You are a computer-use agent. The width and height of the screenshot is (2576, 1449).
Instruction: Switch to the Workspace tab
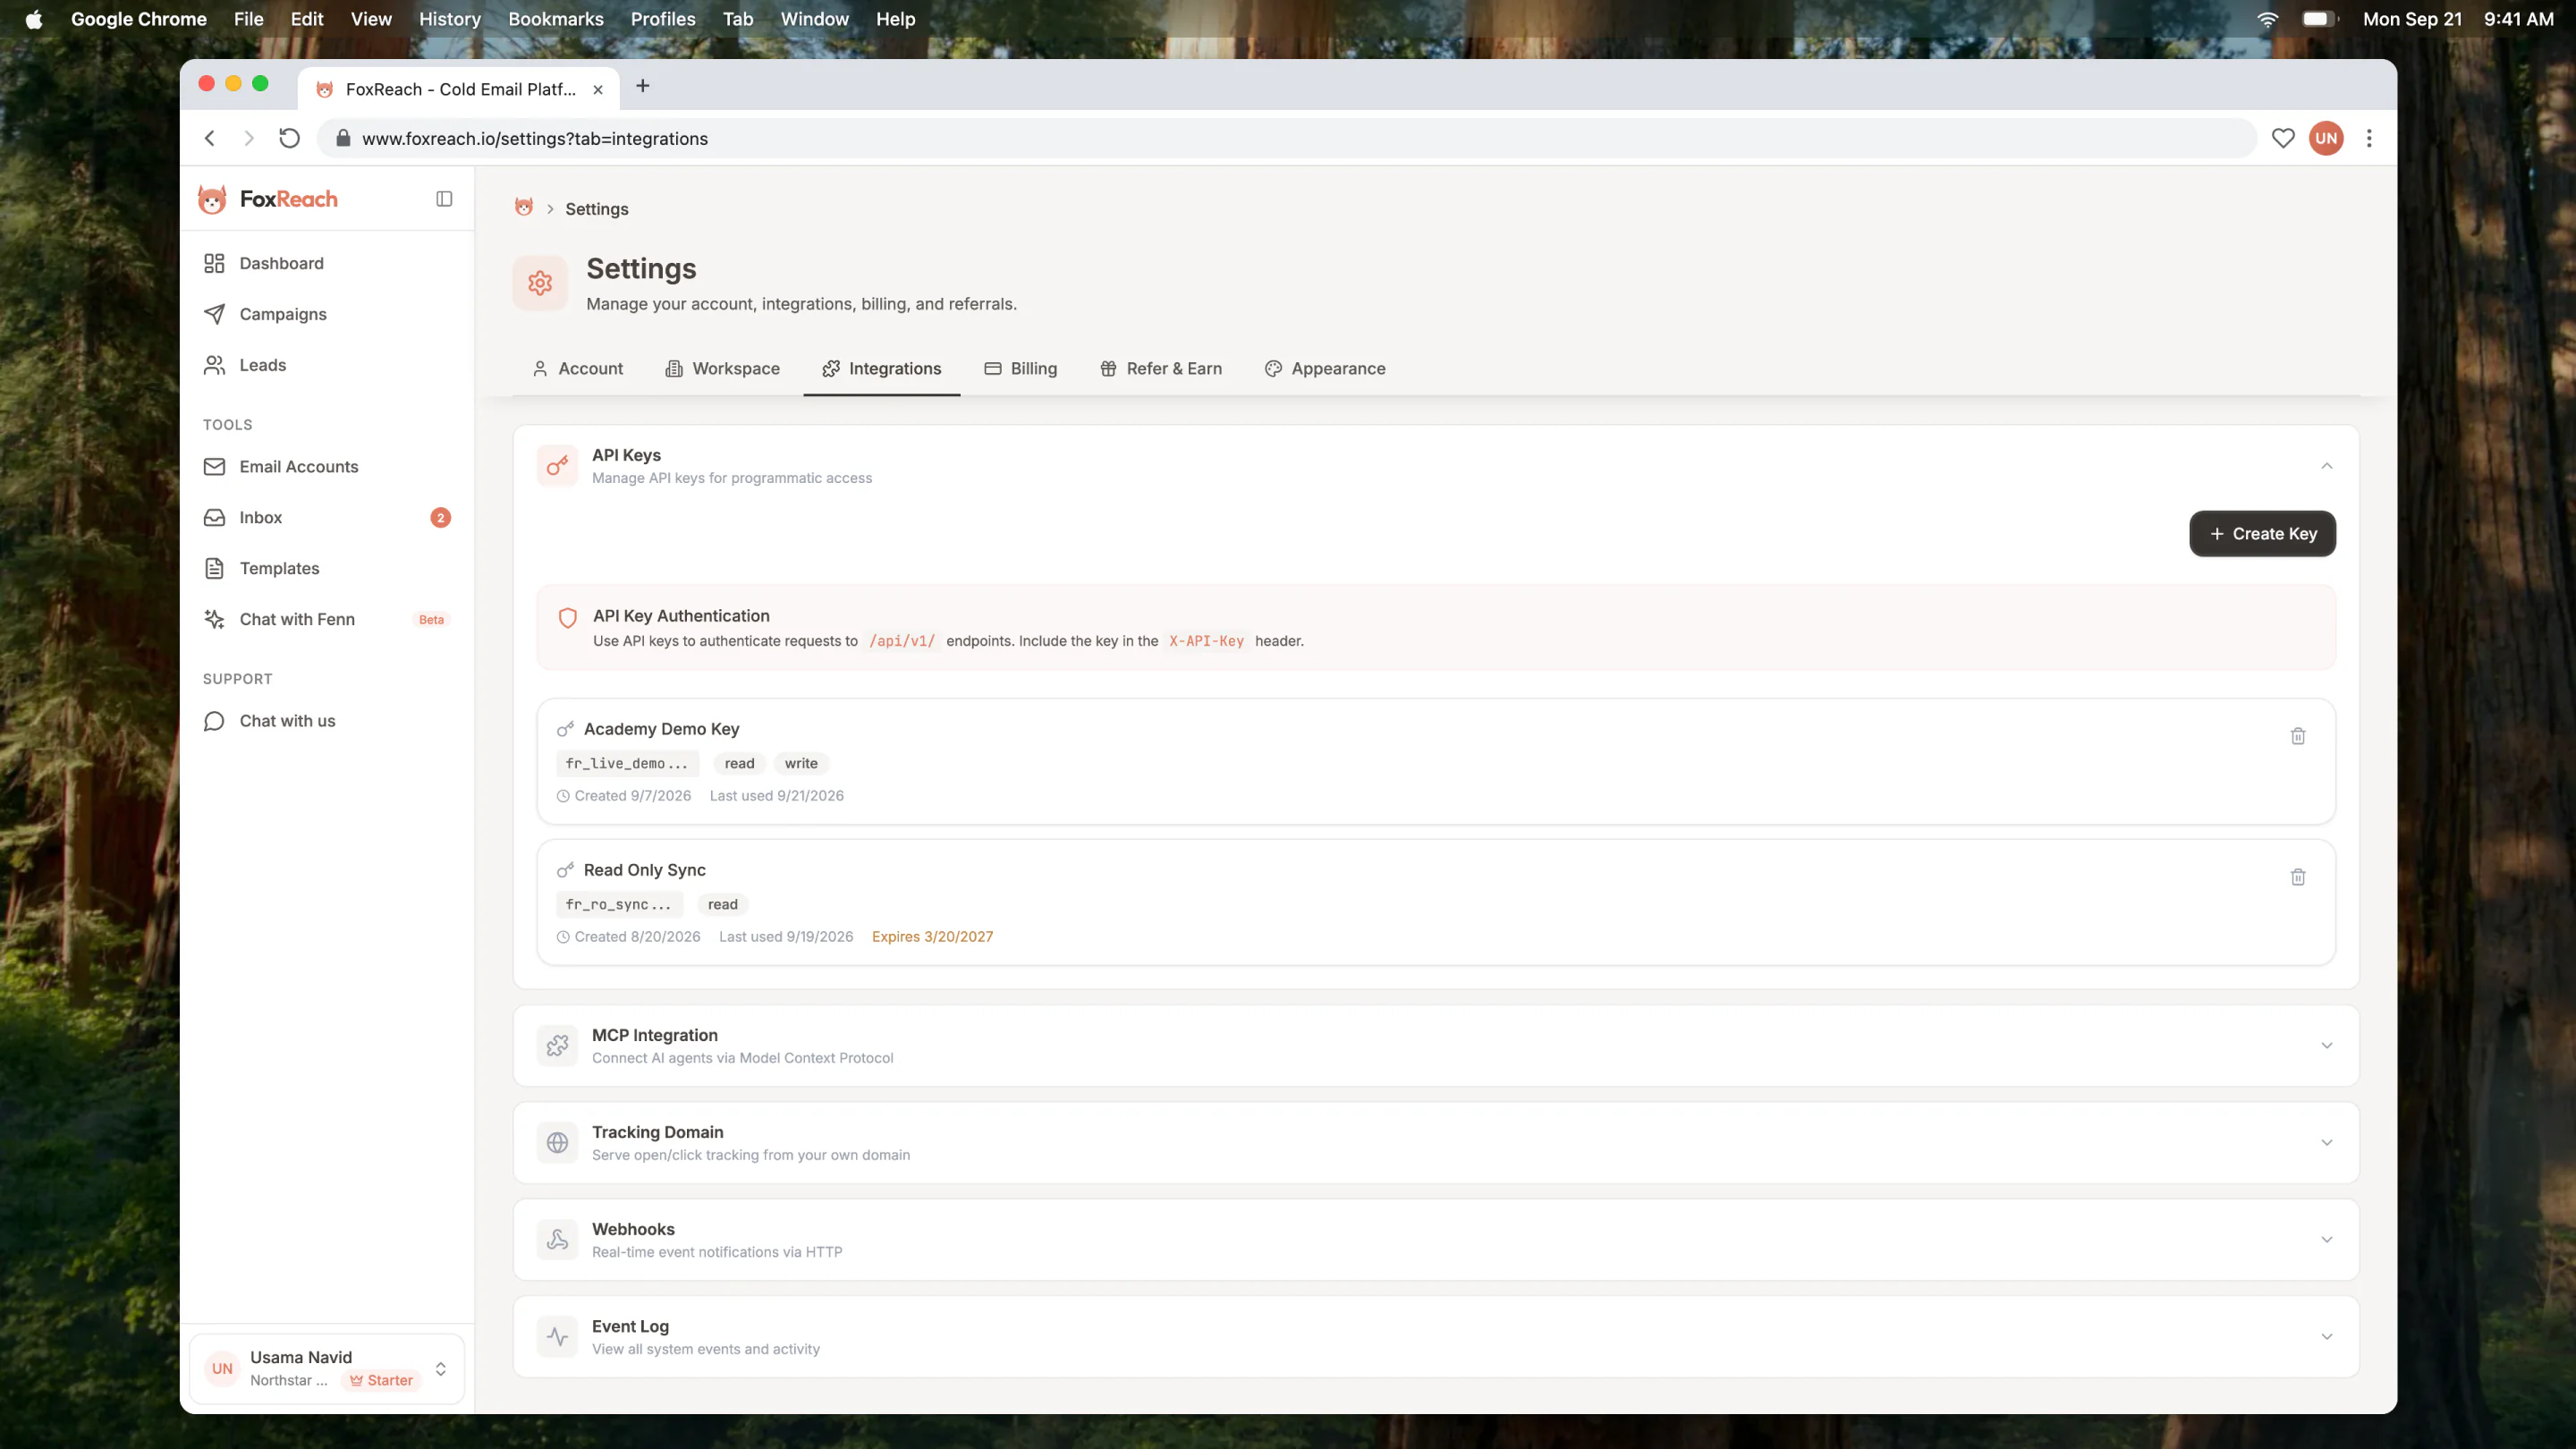tap(722, 368)
